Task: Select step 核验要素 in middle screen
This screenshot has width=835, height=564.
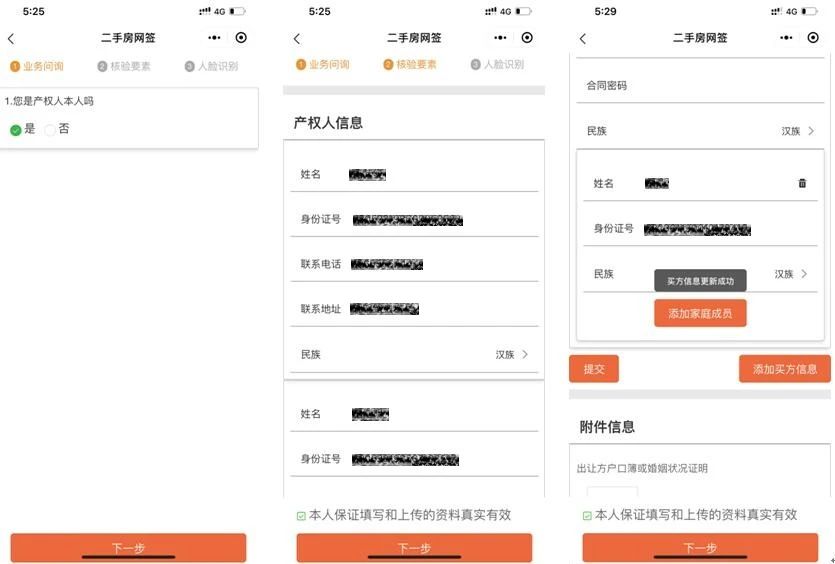Action: tap(410, 64)
